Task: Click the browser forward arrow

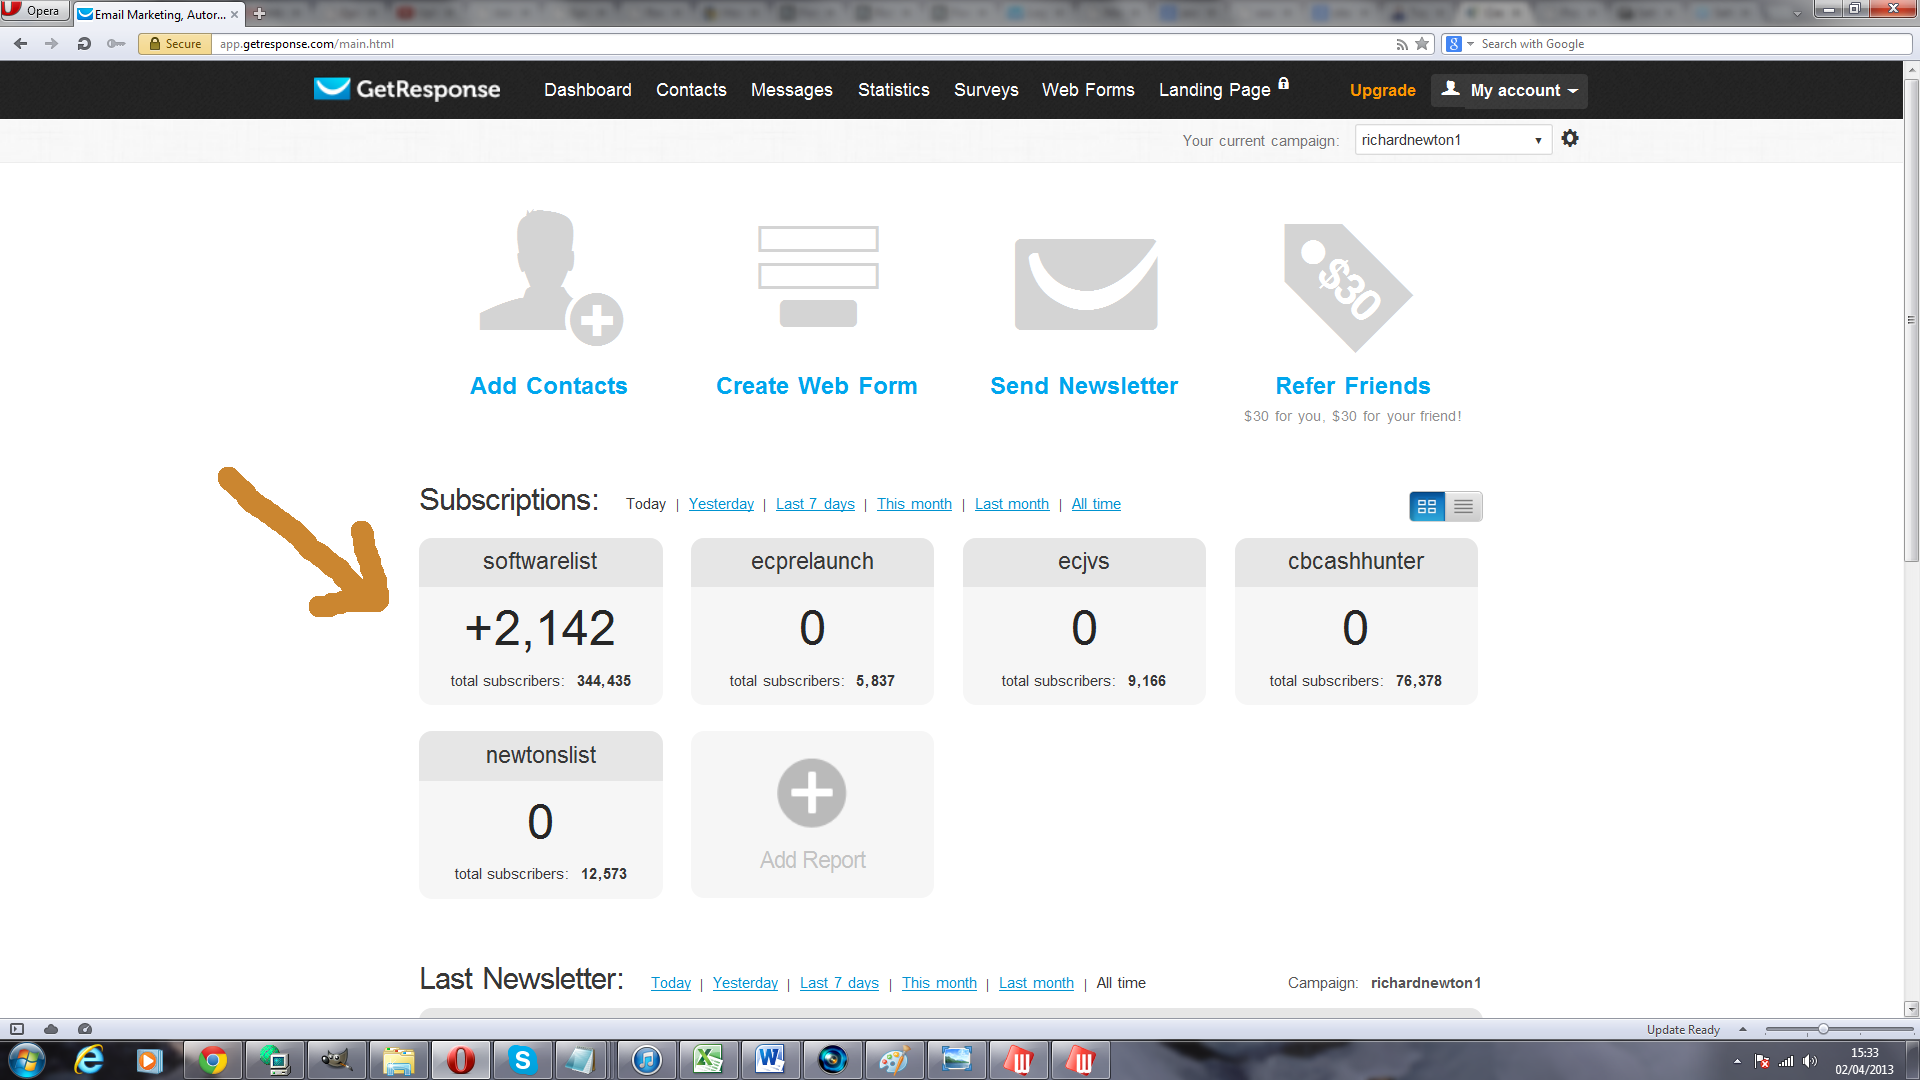Action: [x=52, y=44]
